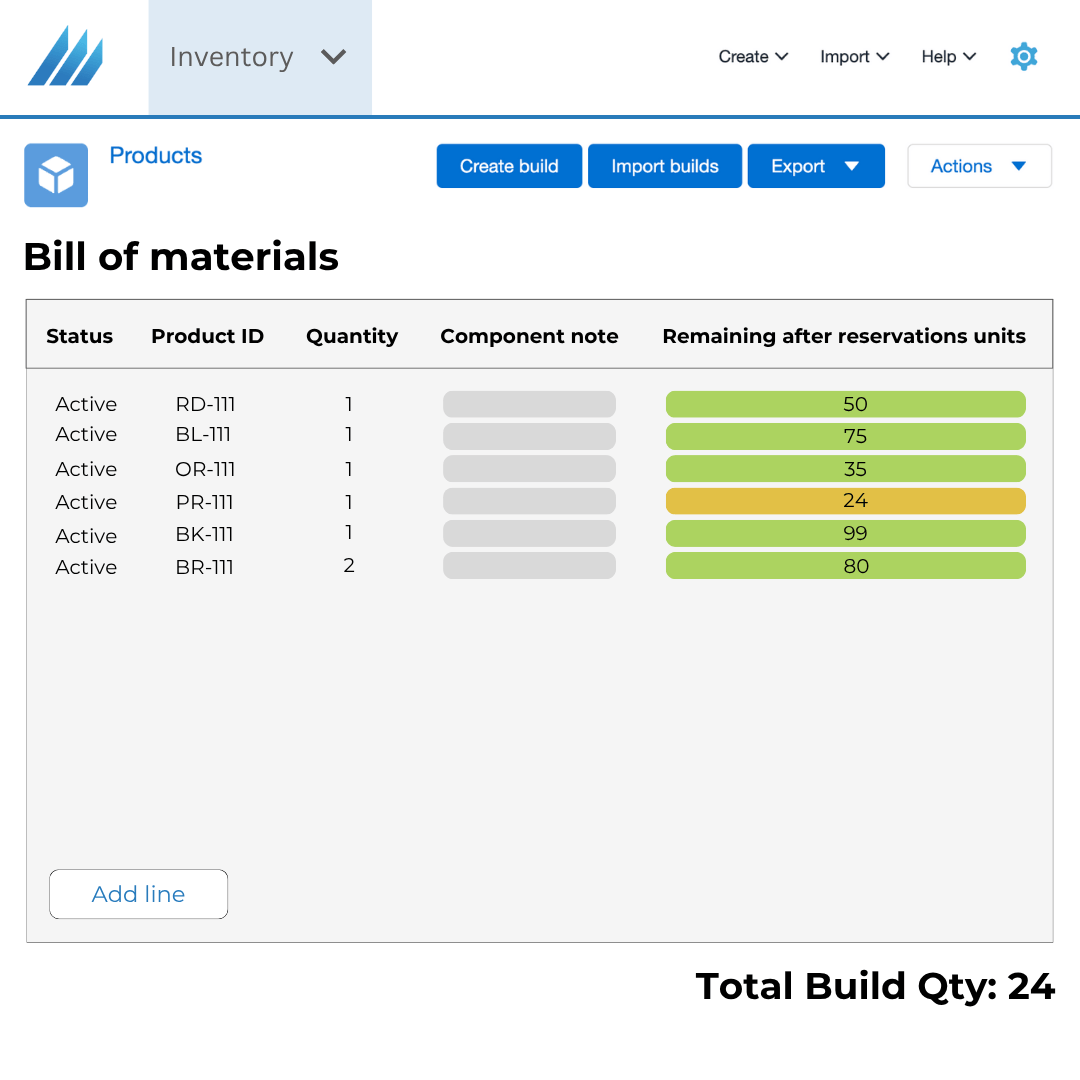1080x1080 pixels.
Task: Open the Import menu
Action: pyautogui.click(x=854, y=57)
